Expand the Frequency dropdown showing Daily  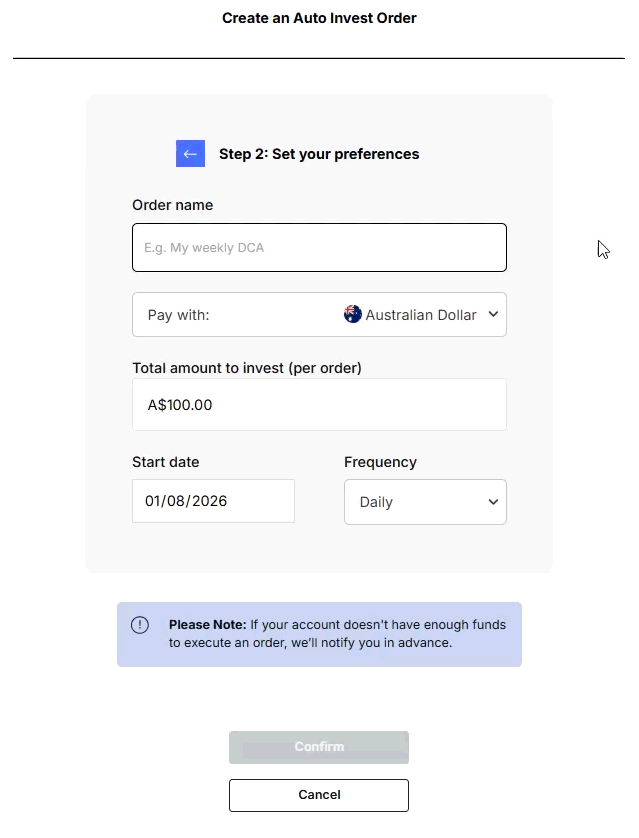pyautogui.click(x=425, y=501)
